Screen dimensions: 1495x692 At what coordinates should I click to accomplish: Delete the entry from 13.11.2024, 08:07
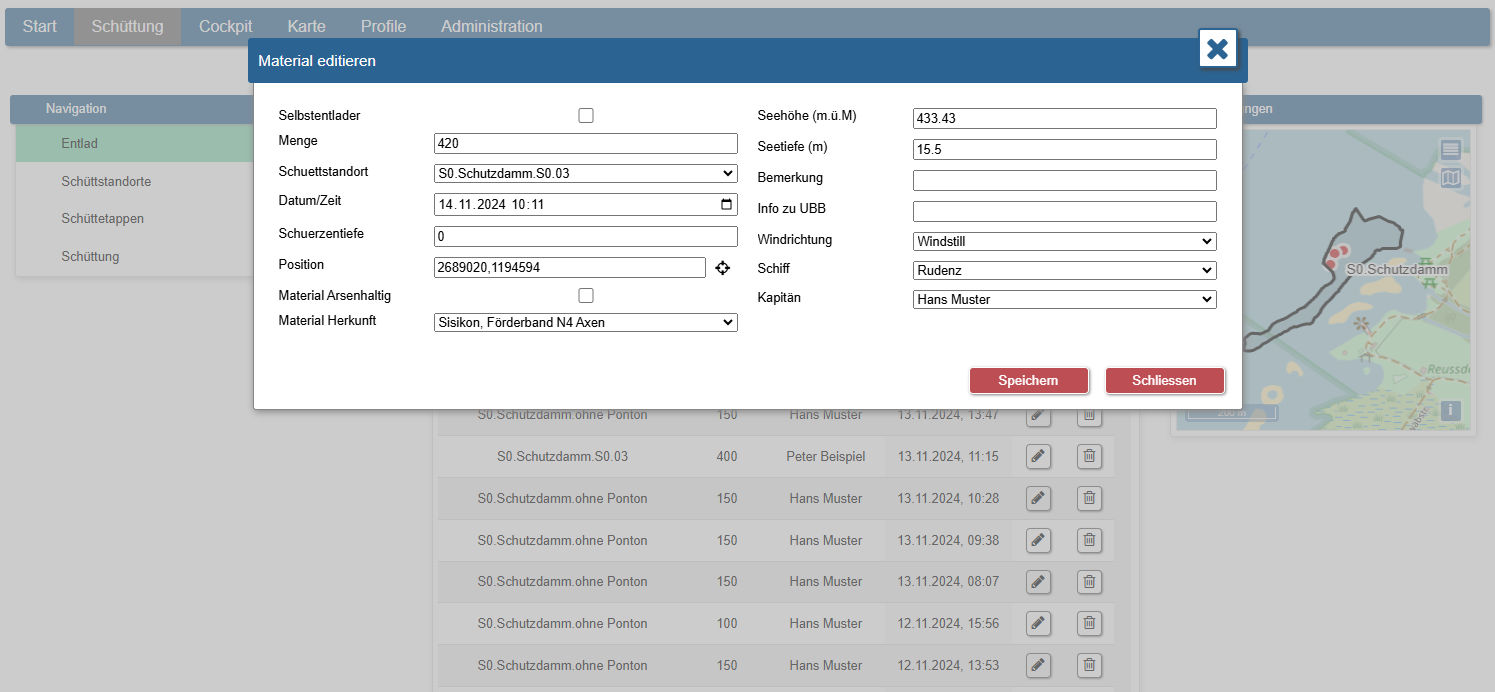(1089, 581)
